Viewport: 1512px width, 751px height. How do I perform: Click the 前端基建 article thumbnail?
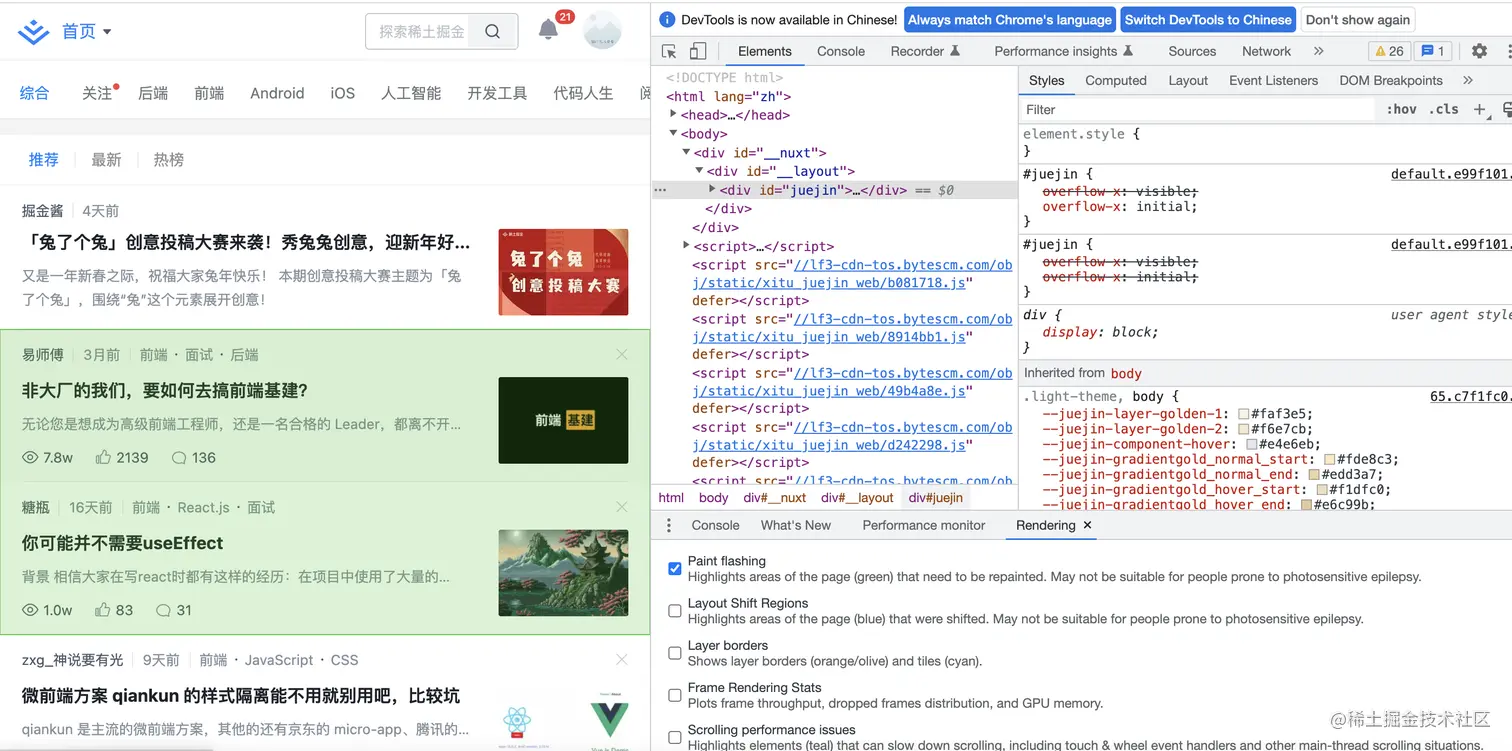(563, 420)
